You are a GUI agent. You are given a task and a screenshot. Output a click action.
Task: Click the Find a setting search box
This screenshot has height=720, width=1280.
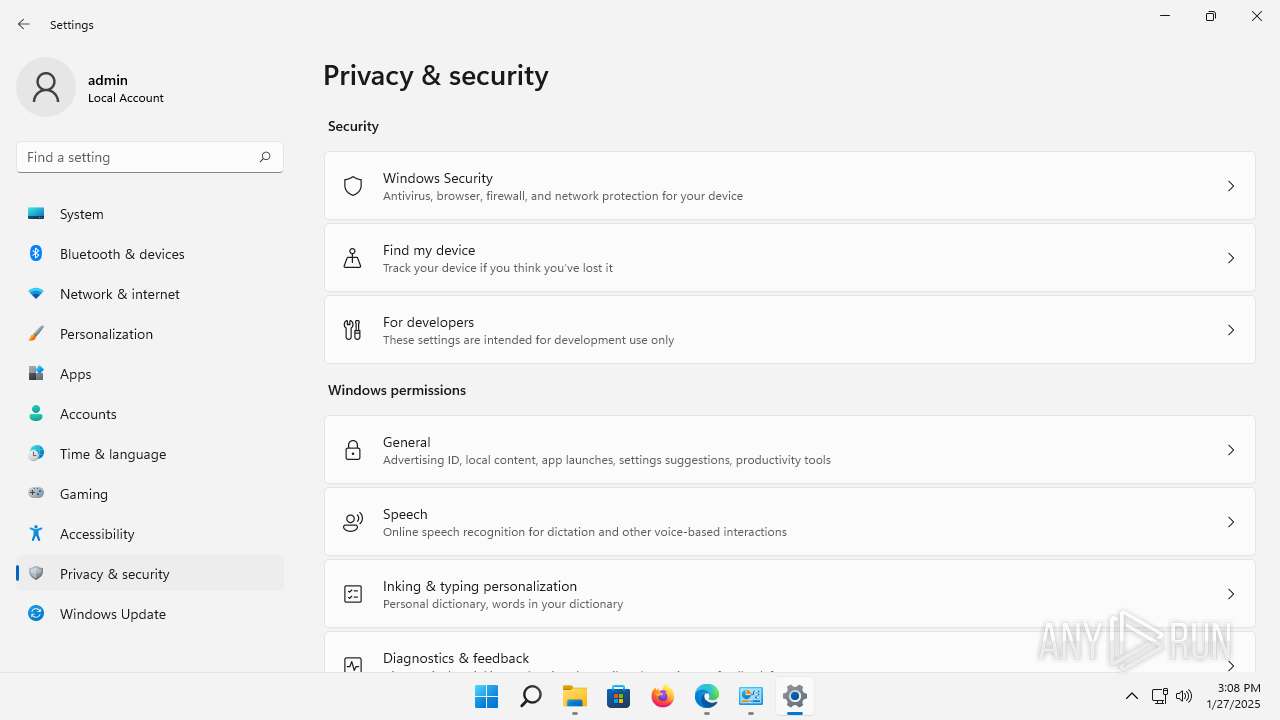pos(138,157)
